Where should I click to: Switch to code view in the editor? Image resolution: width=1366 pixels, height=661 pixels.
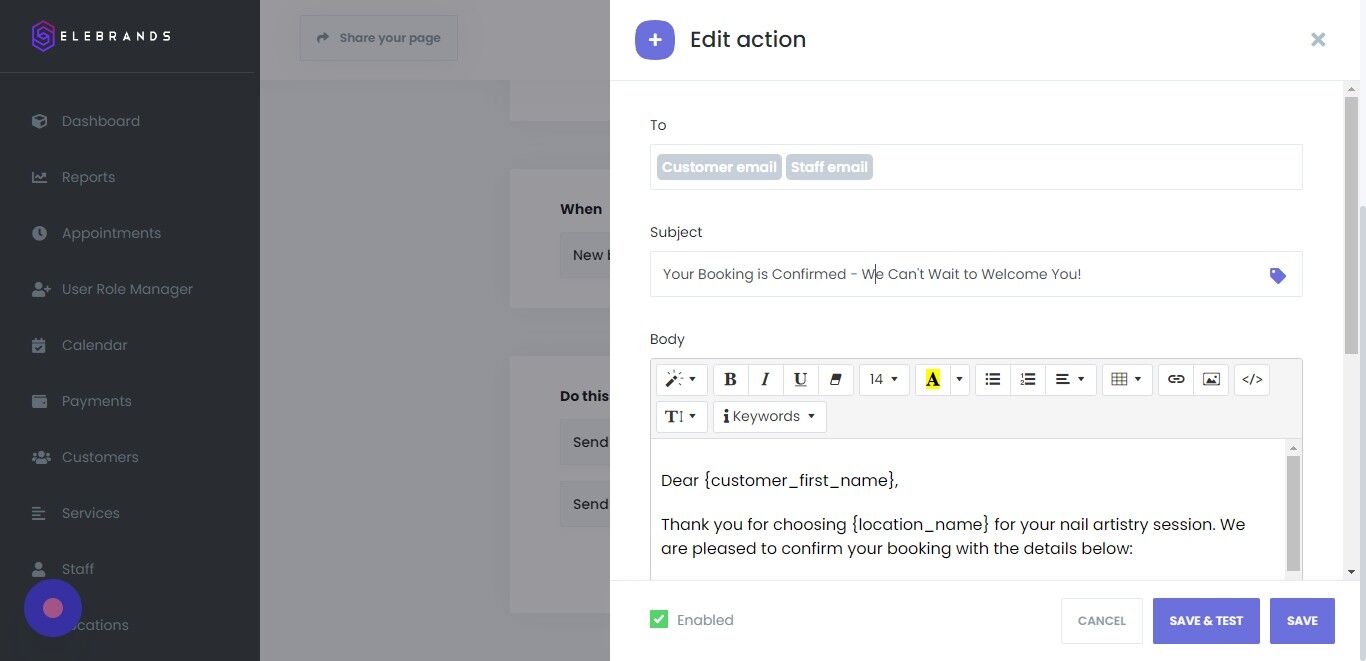(x=1252, y=379)
